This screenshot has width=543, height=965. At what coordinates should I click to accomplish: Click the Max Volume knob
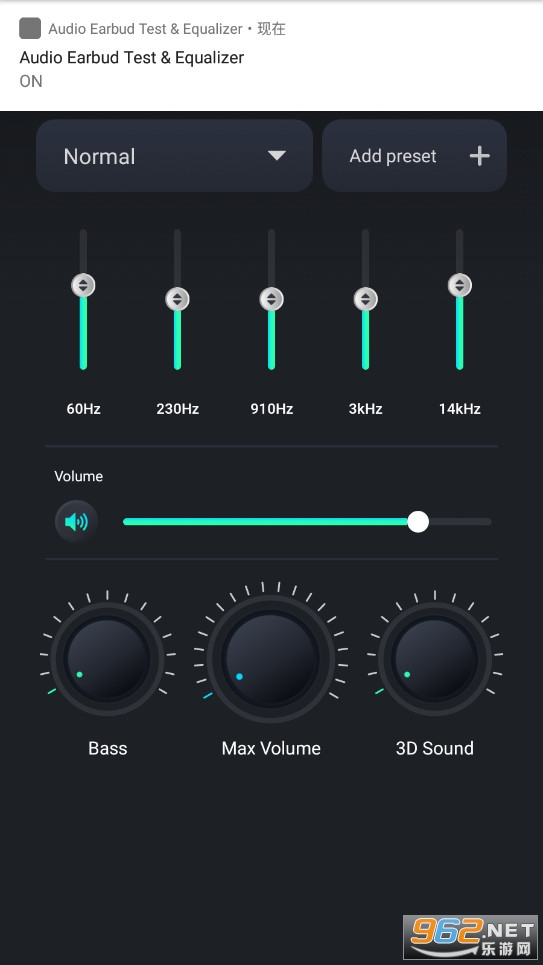[x=271, y=659]
